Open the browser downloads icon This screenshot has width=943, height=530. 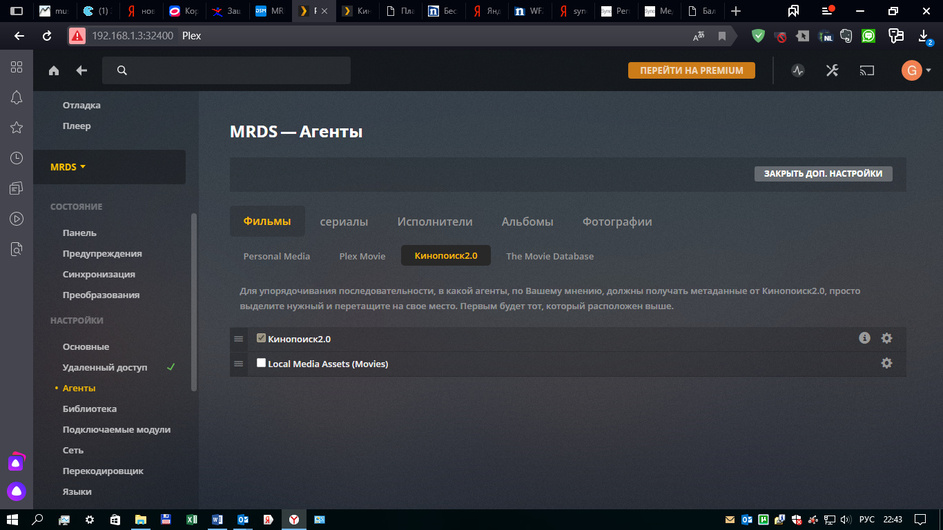pyautogui.click(x=924, y=36)
